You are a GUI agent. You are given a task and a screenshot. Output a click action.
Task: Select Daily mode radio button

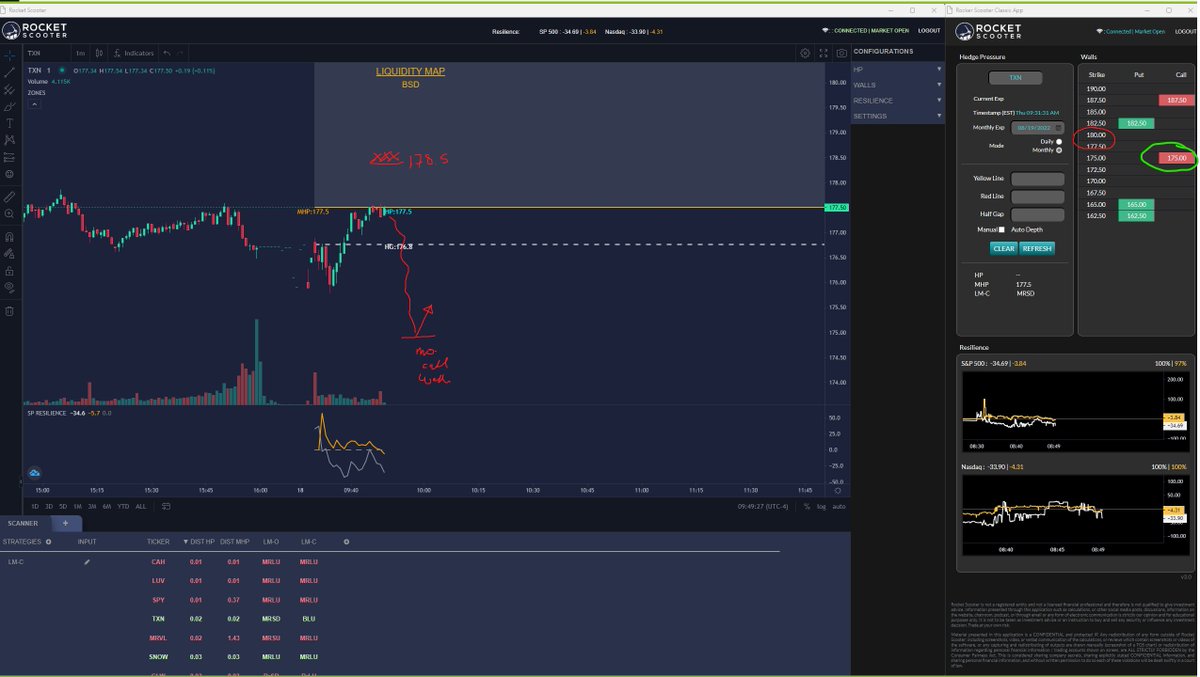1059,142
